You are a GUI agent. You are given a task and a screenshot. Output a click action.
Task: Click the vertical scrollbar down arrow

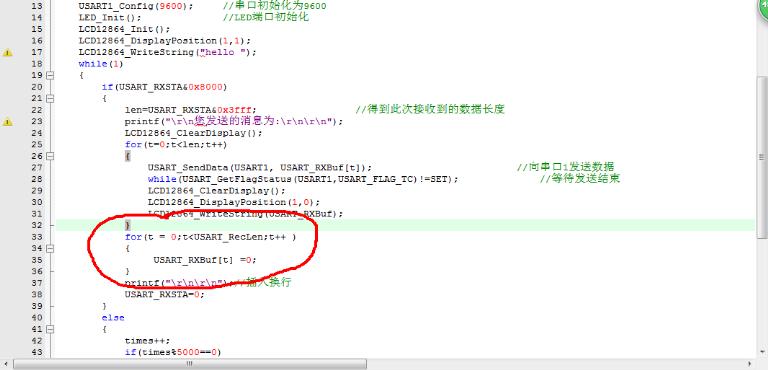[x=762, y=351]
